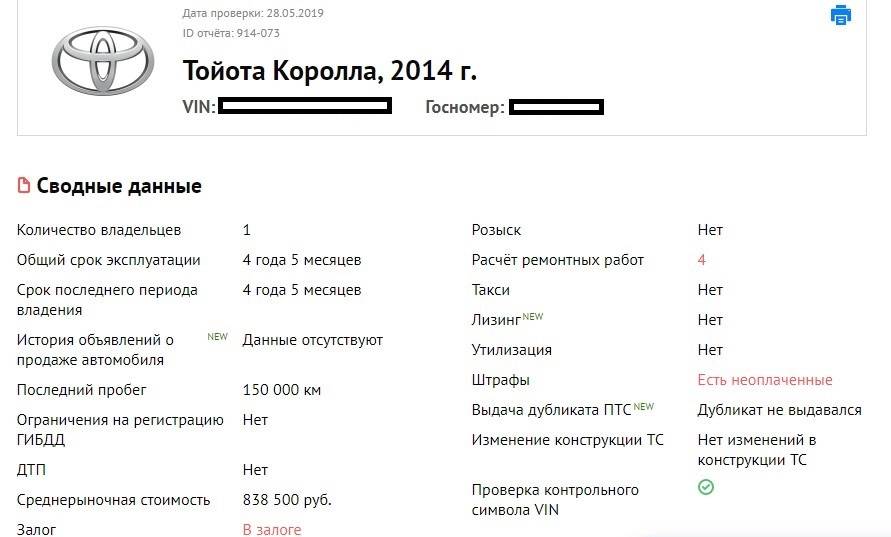Open the Есть неоплаченные fines link
This screenshot has height=537, width=891.
coord(765,380)
